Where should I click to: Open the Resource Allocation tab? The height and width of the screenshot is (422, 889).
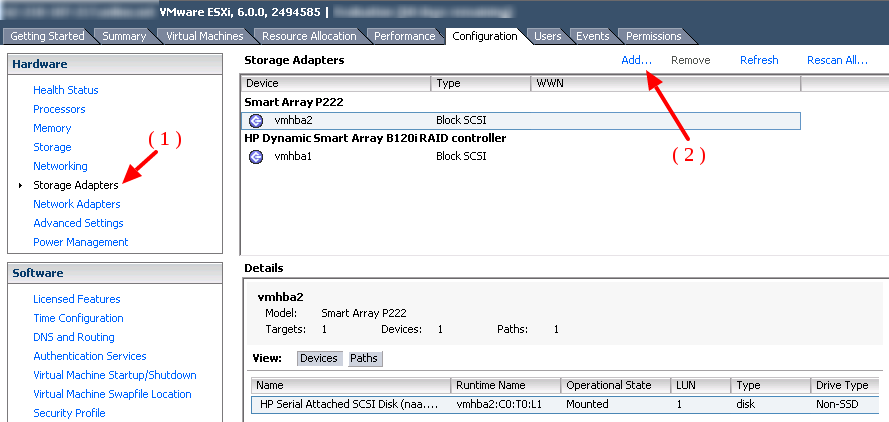click(x=309, y=36)
